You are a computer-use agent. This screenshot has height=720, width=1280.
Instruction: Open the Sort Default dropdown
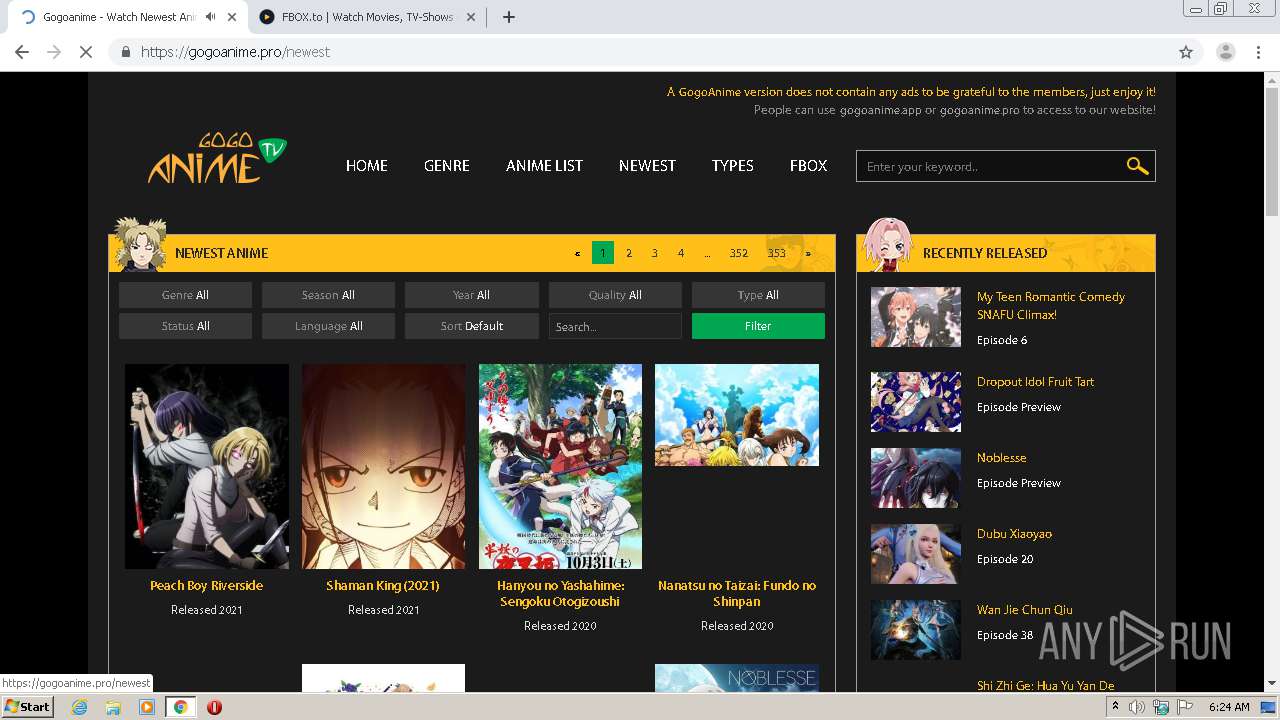click(471, 326)
